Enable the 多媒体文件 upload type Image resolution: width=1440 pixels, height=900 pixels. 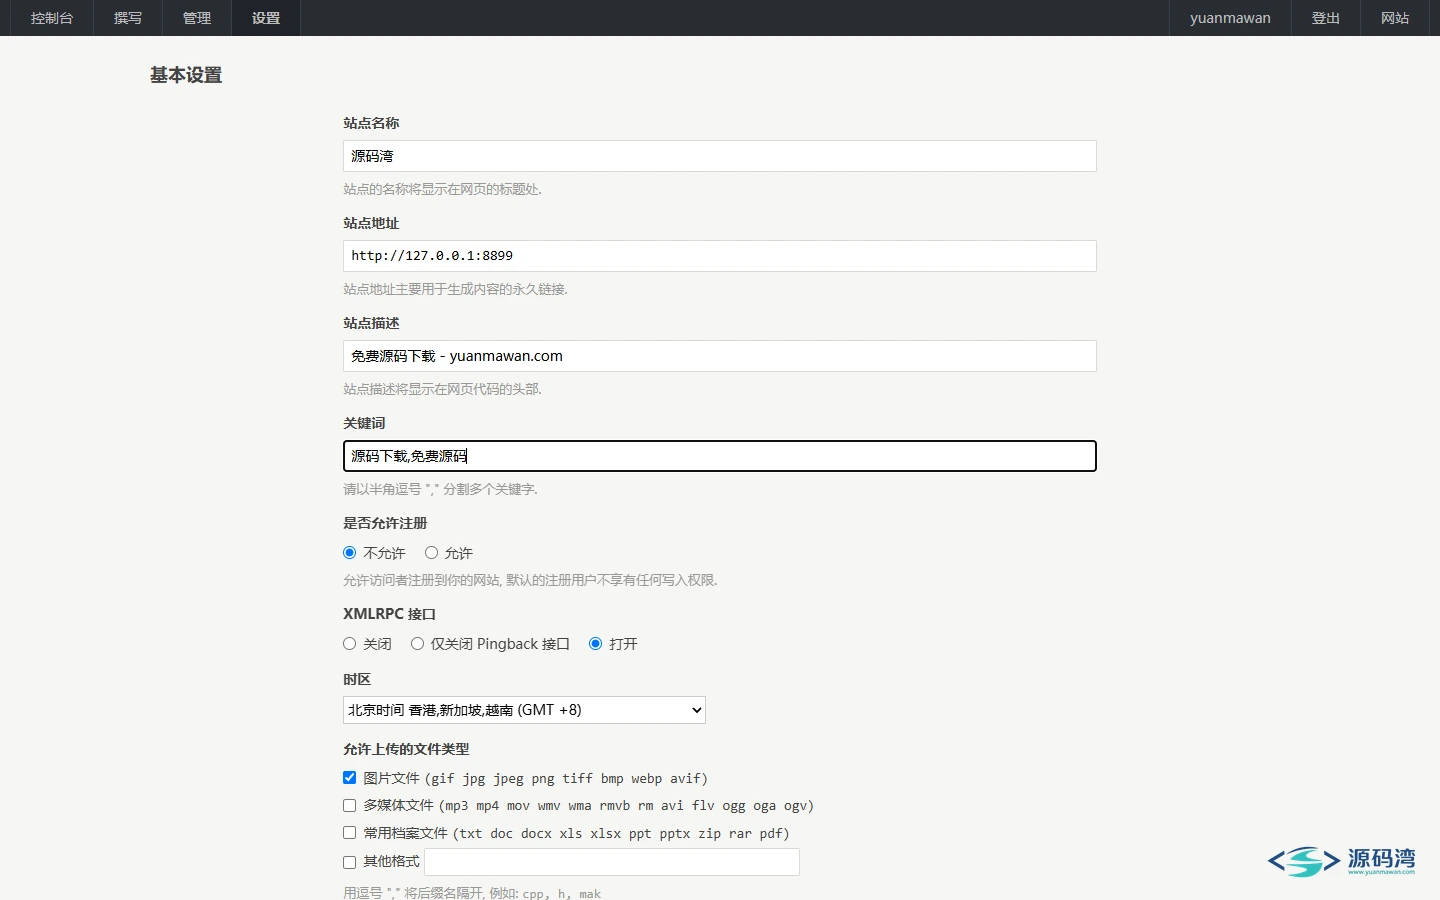click(x=350, y=806)
